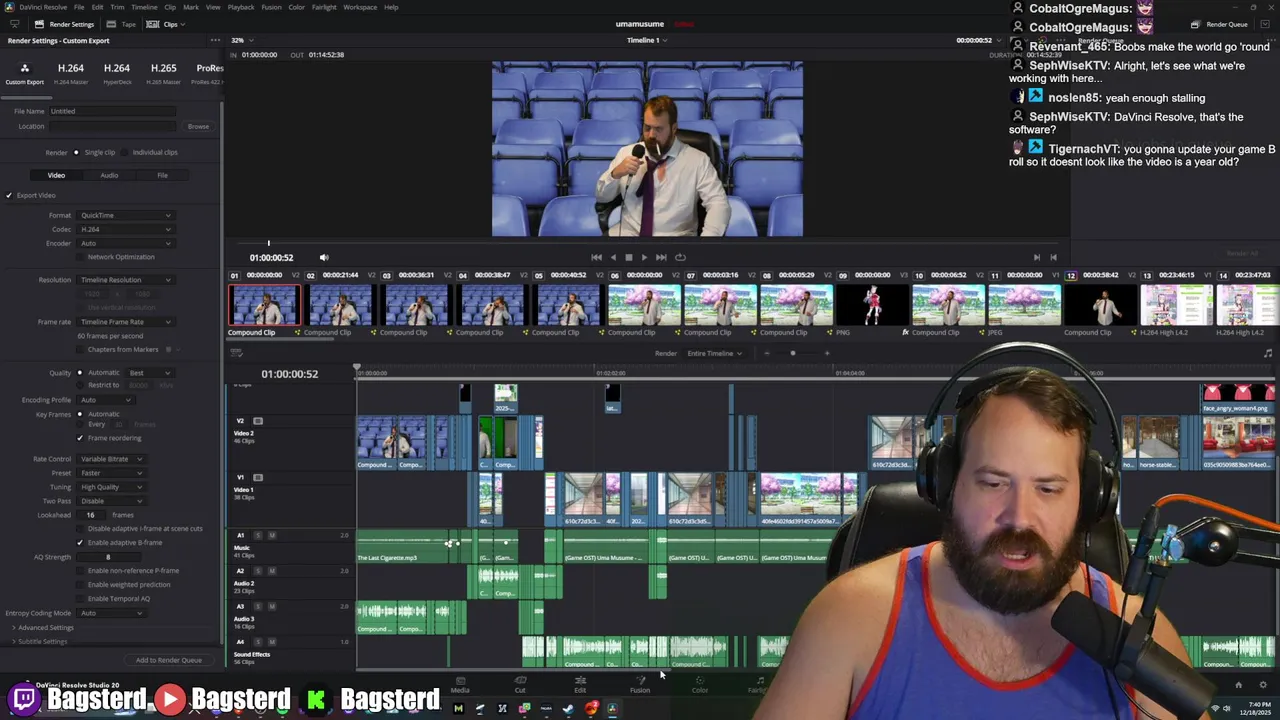Open the Workspace menu
Viewport: 1280px width, 720px height.
[x=360, y=7]
